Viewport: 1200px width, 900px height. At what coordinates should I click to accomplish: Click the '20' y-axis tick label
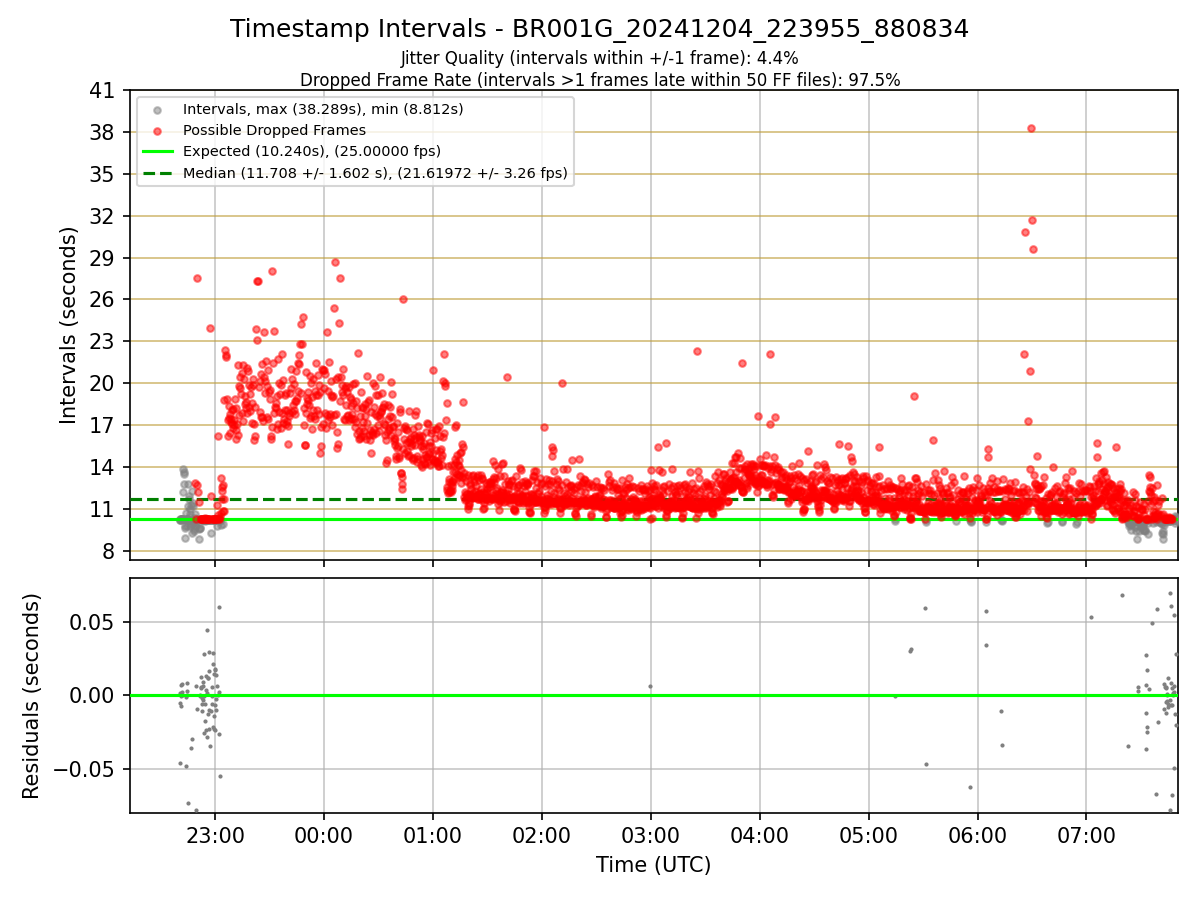(x=102, y=384)
